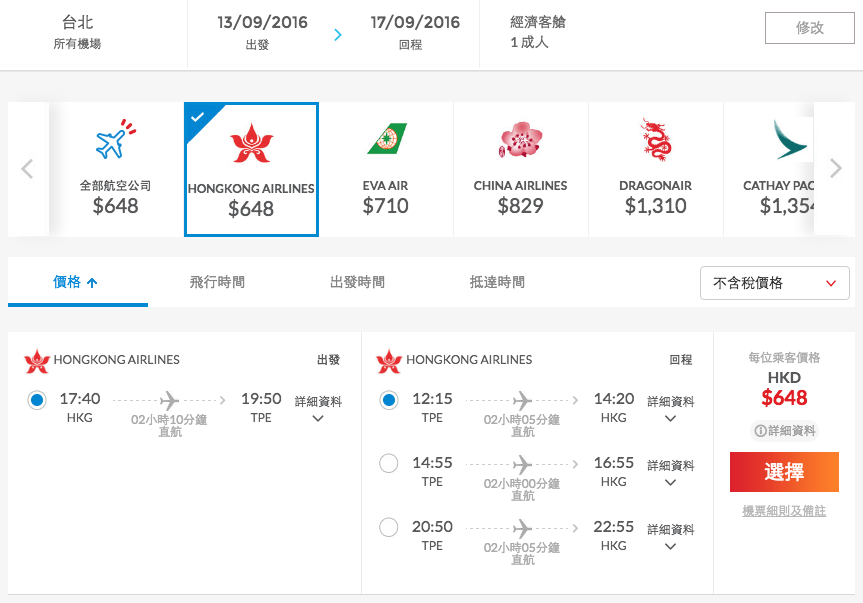Select the 17:40 HKG departure flight radio
863x603 pixels.
37,400
